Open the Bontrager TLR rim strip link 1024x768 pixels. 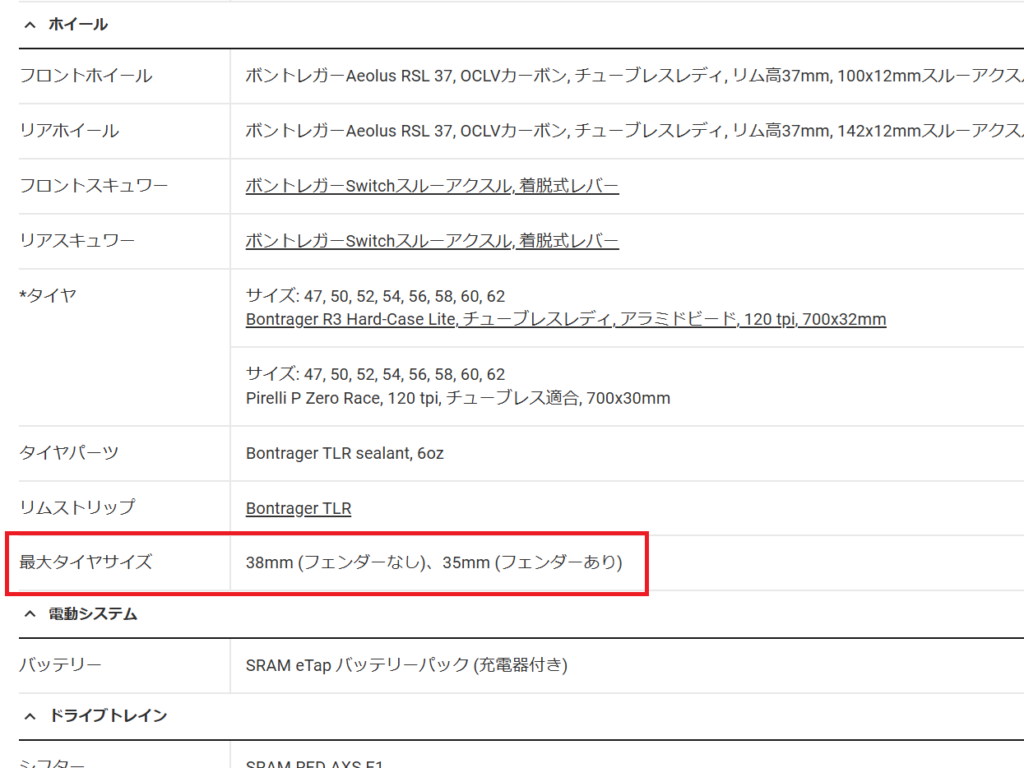(298, 508)
